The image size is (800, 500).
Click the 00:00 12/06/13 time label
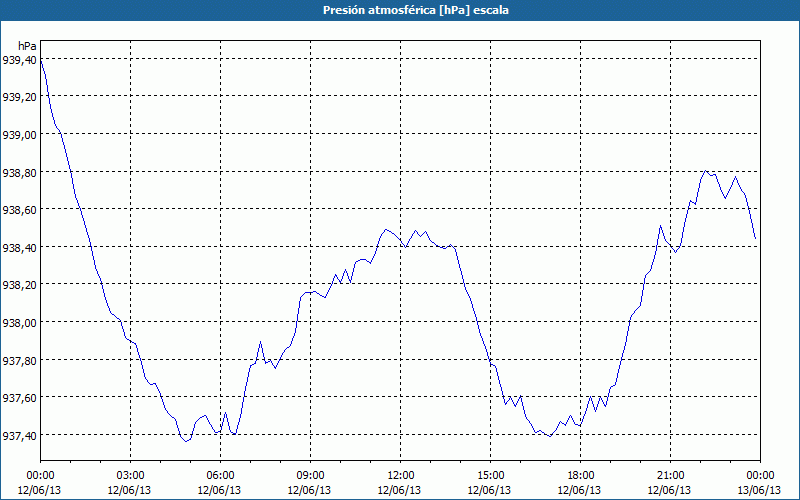tap(40, 483)
